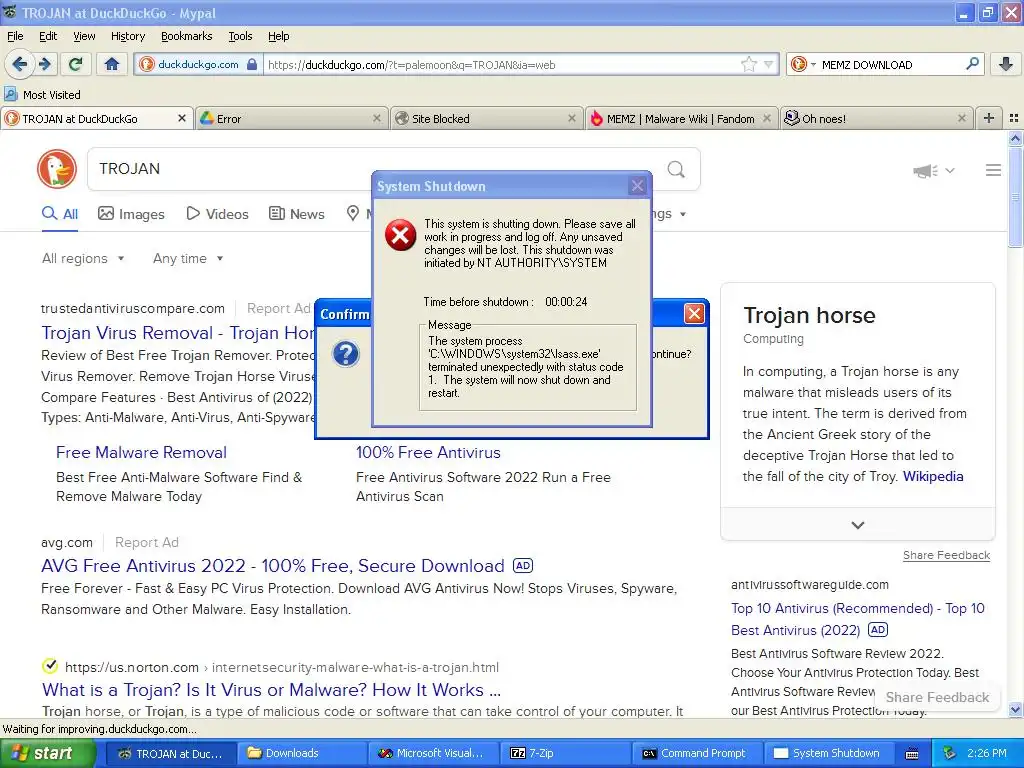Screen dimensions: 1024x768
Task: Open the Home page icon
Action: click(112, 64)
